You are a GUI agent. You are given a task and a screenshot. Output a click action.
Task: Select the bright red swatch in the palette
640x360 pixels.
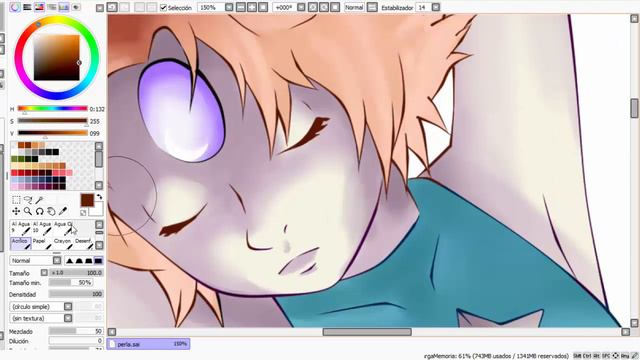15,173
